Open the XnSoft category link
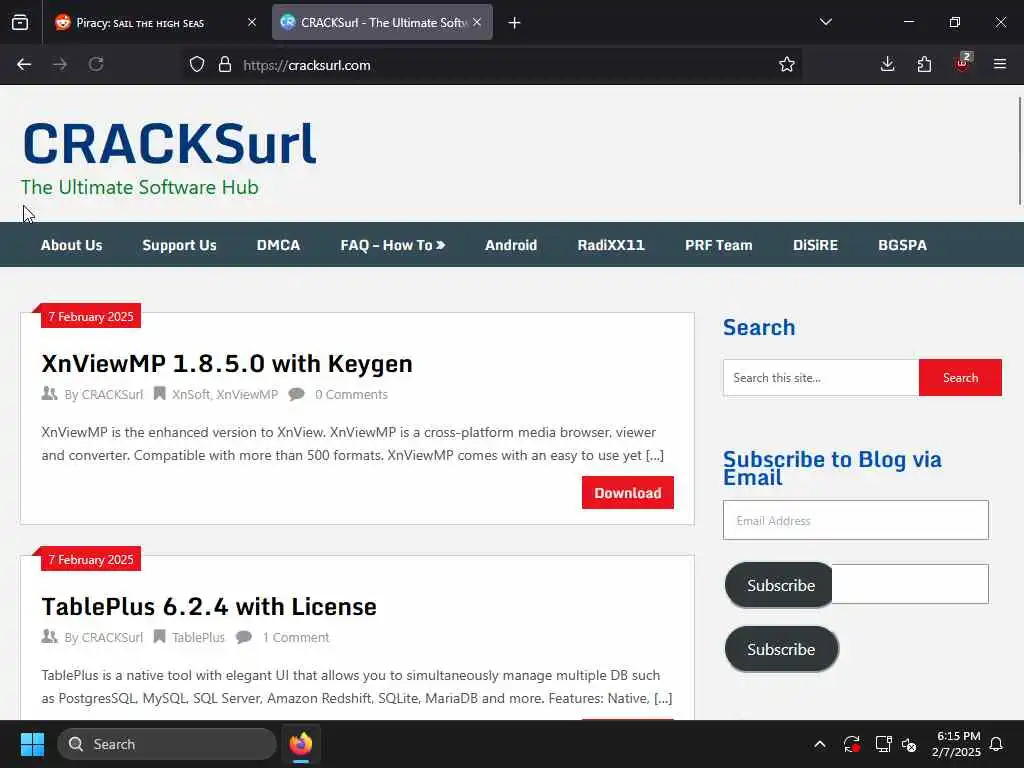Viewport: 1024px width, 768px height. pyautogui.click(x=191, y=394)
